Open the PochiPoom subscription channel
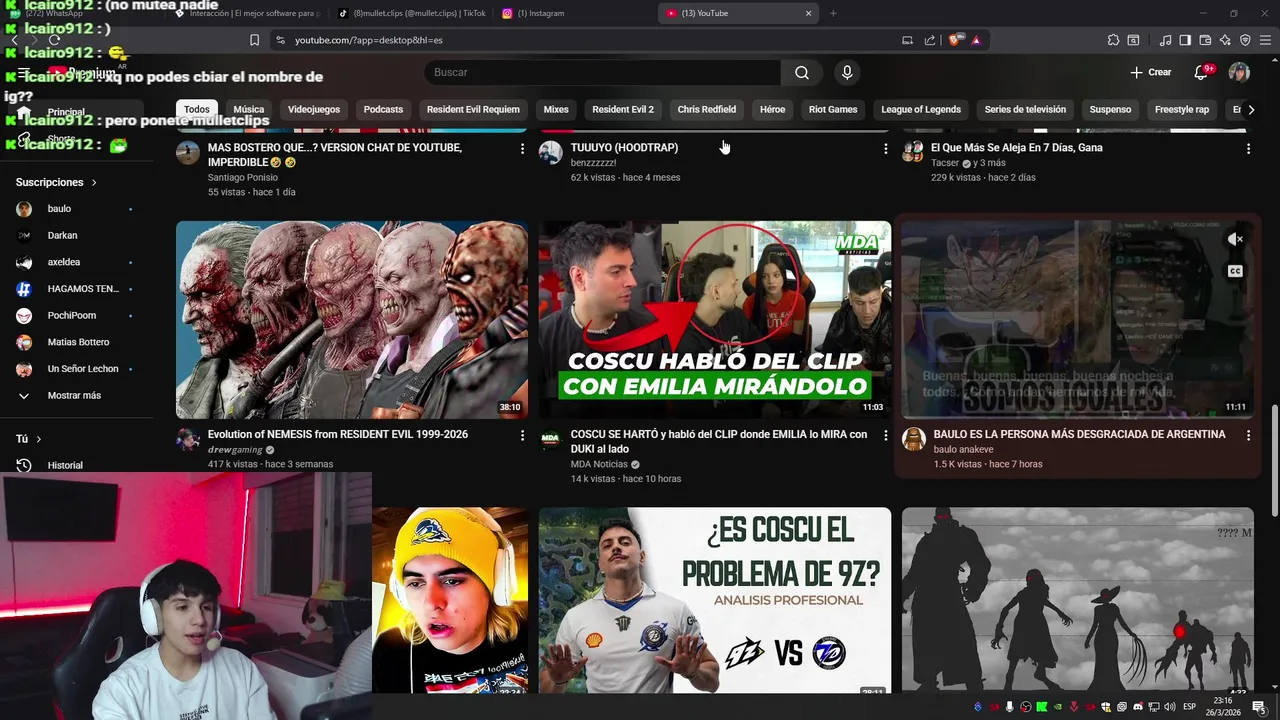This screenshot has width=1280, height=720. click(x=76, y=315)
